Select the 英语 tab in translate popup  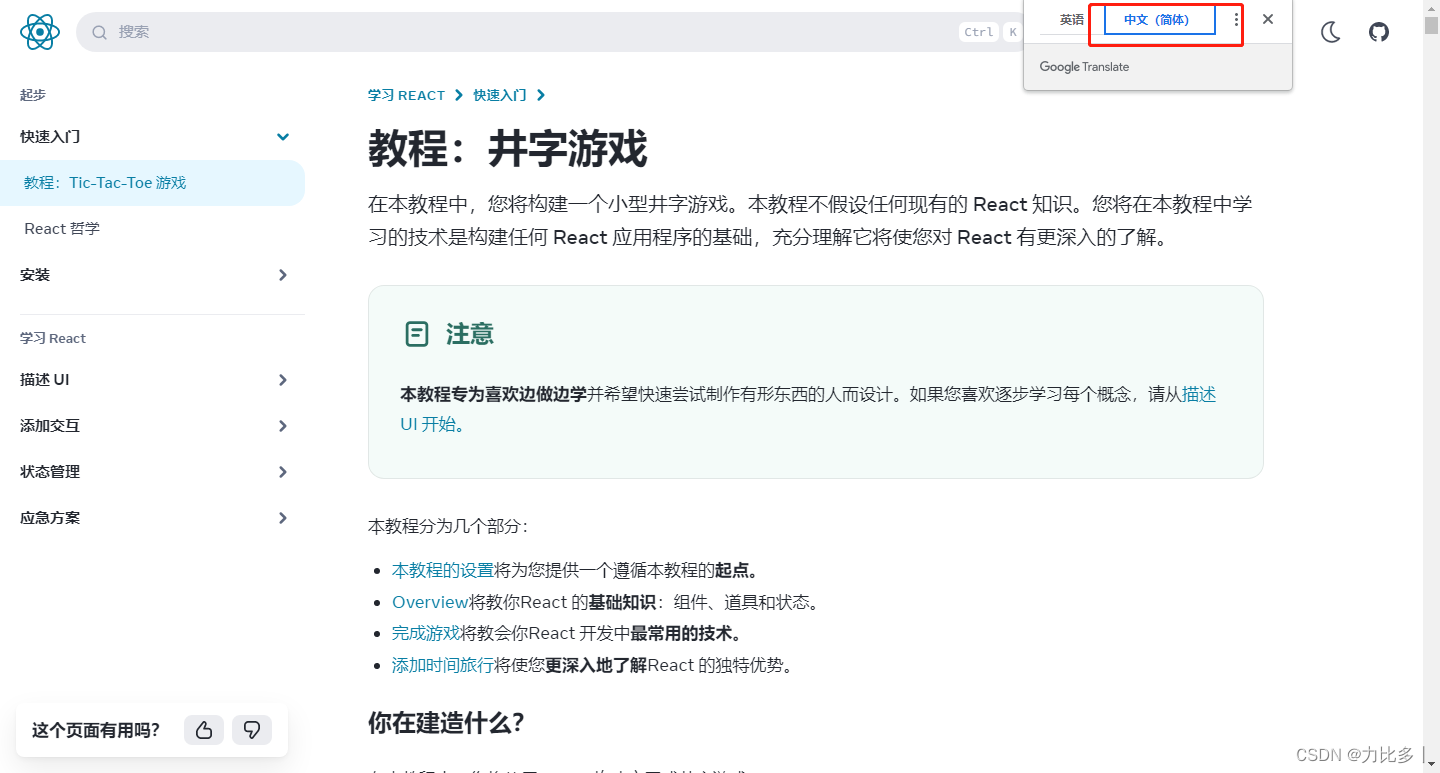pos(1072,19)
